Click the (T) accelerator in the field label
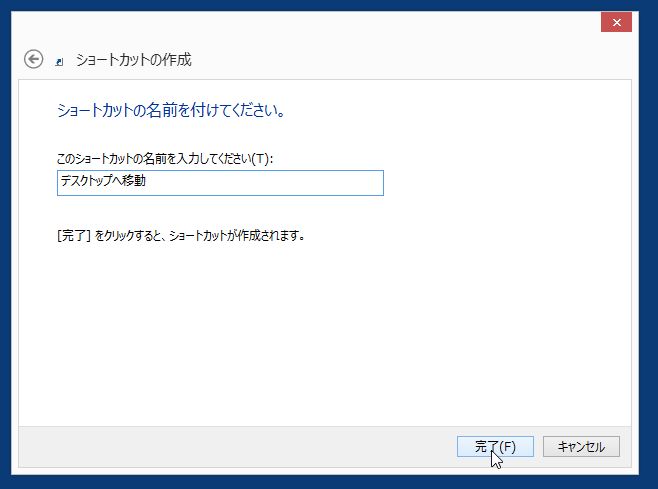The image size is (658, 489). pyautogui.click(x=260, y=159)
